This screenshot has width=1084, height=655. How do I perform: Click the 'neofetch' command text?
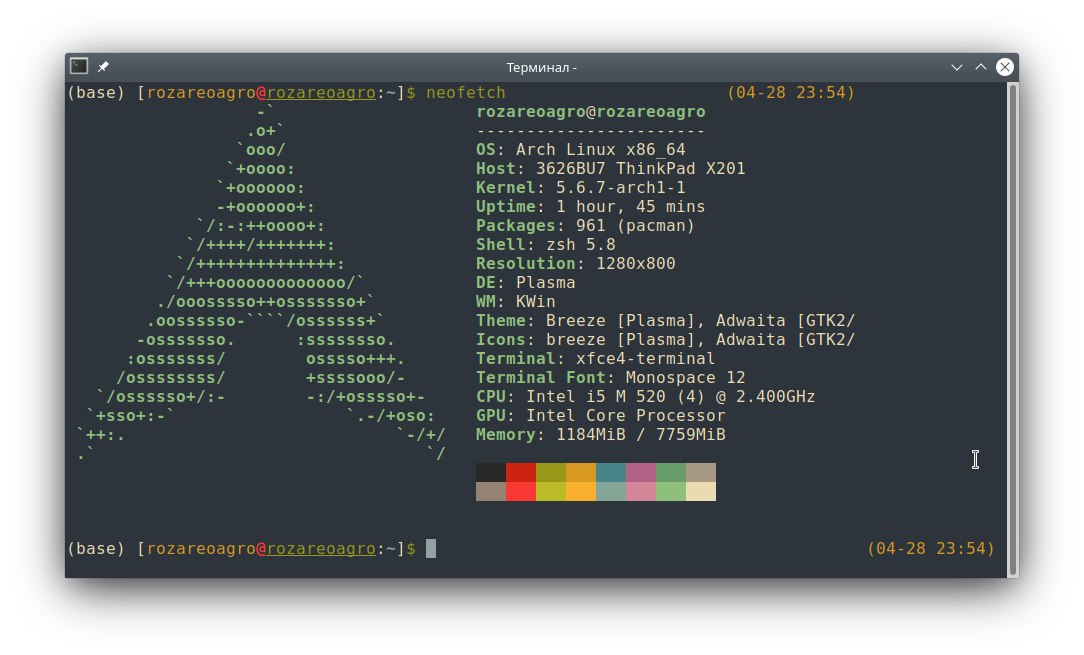click(465, 93)
